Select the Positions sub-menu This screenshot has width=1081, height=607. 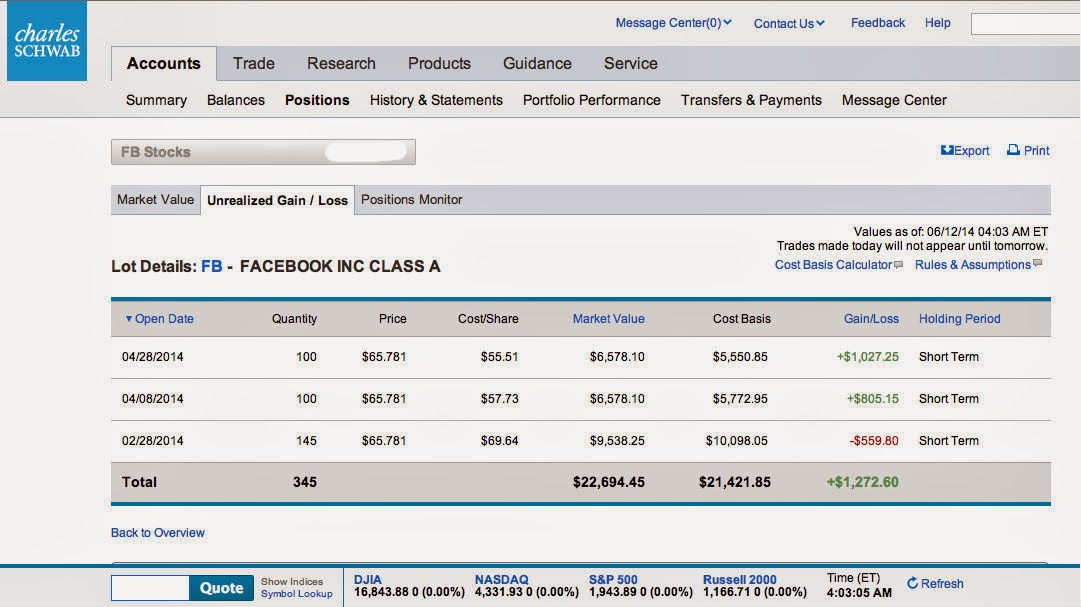click(317, 100)
